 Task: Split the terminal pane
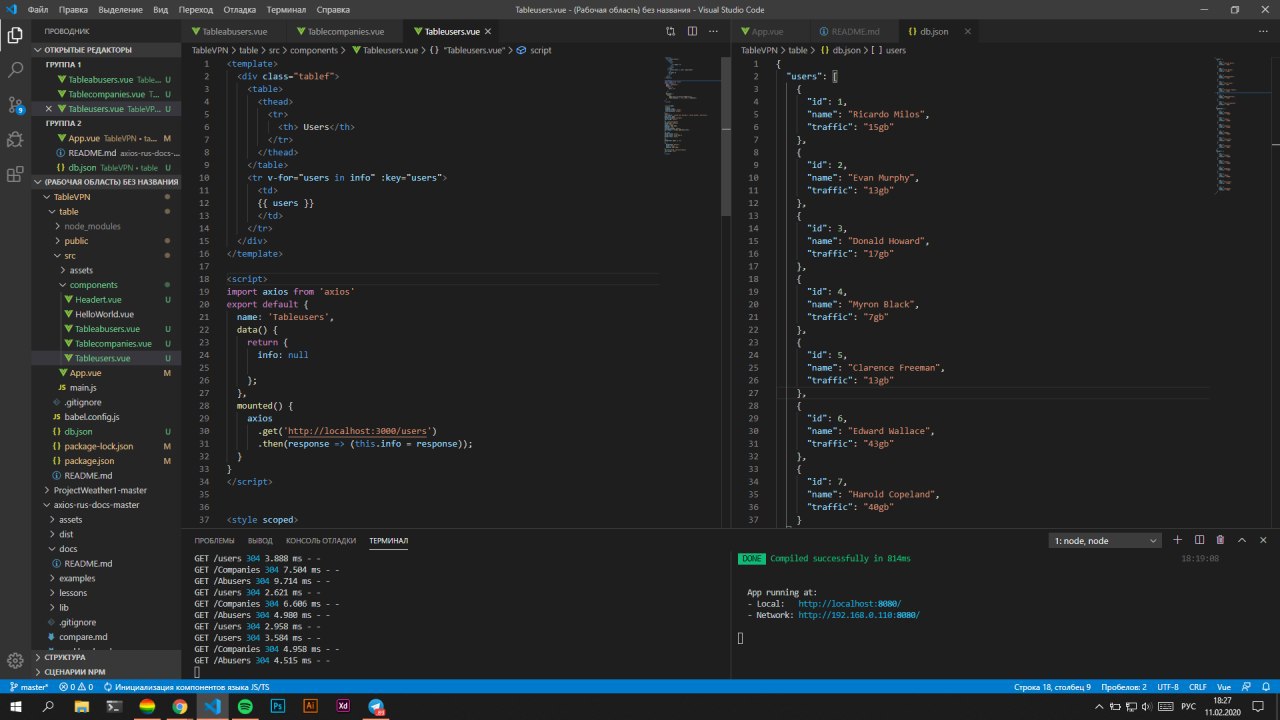[1199, 540]
